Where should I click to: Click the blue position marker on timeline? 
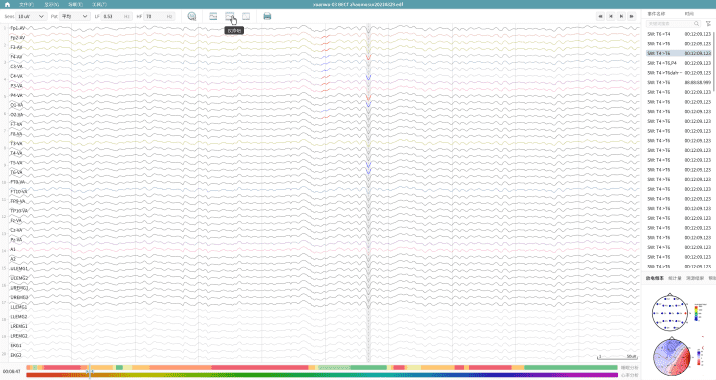[90, 371]
